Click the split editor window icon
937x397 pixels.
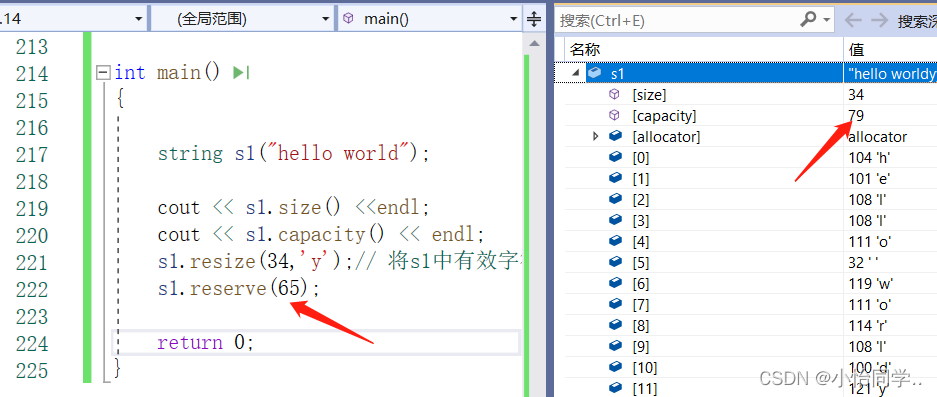534,19
